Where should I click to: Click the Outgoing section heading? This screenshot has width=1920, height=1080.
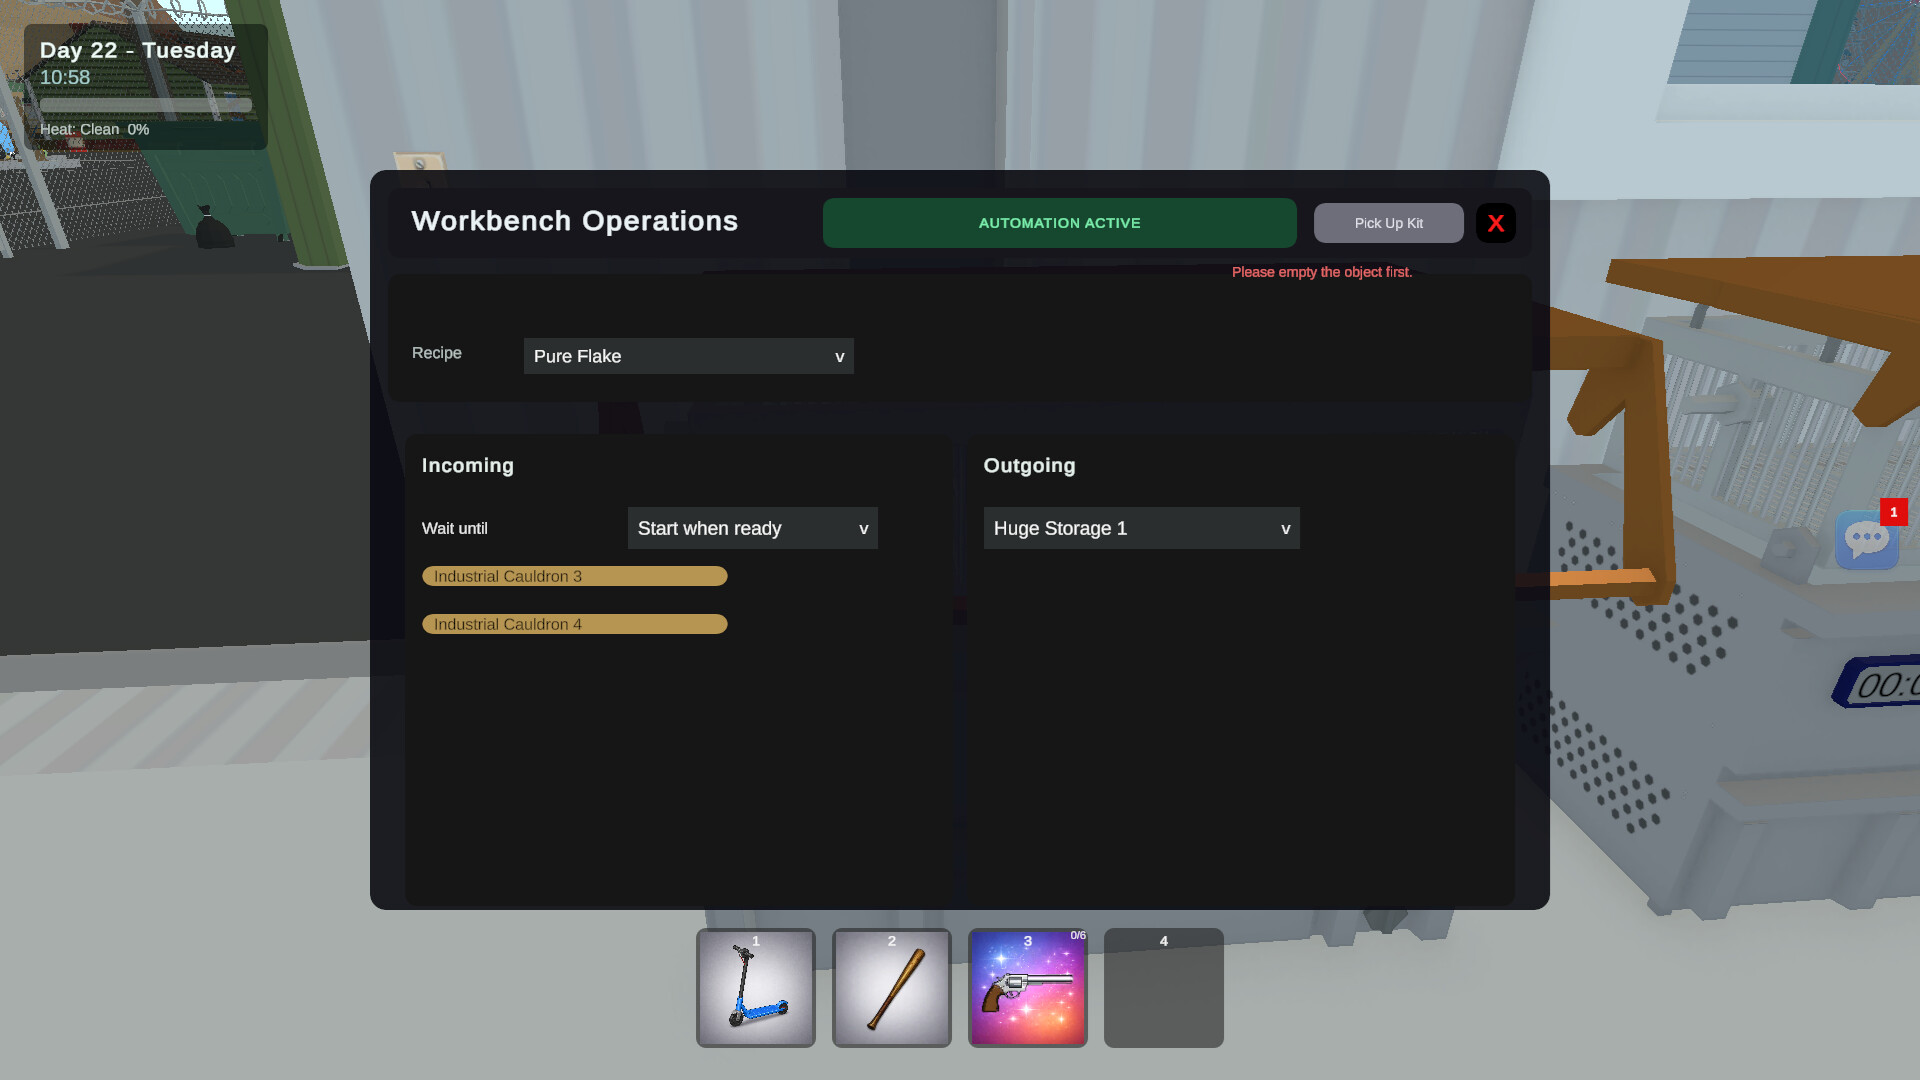pyautogui.click(x=1030, y=465)
